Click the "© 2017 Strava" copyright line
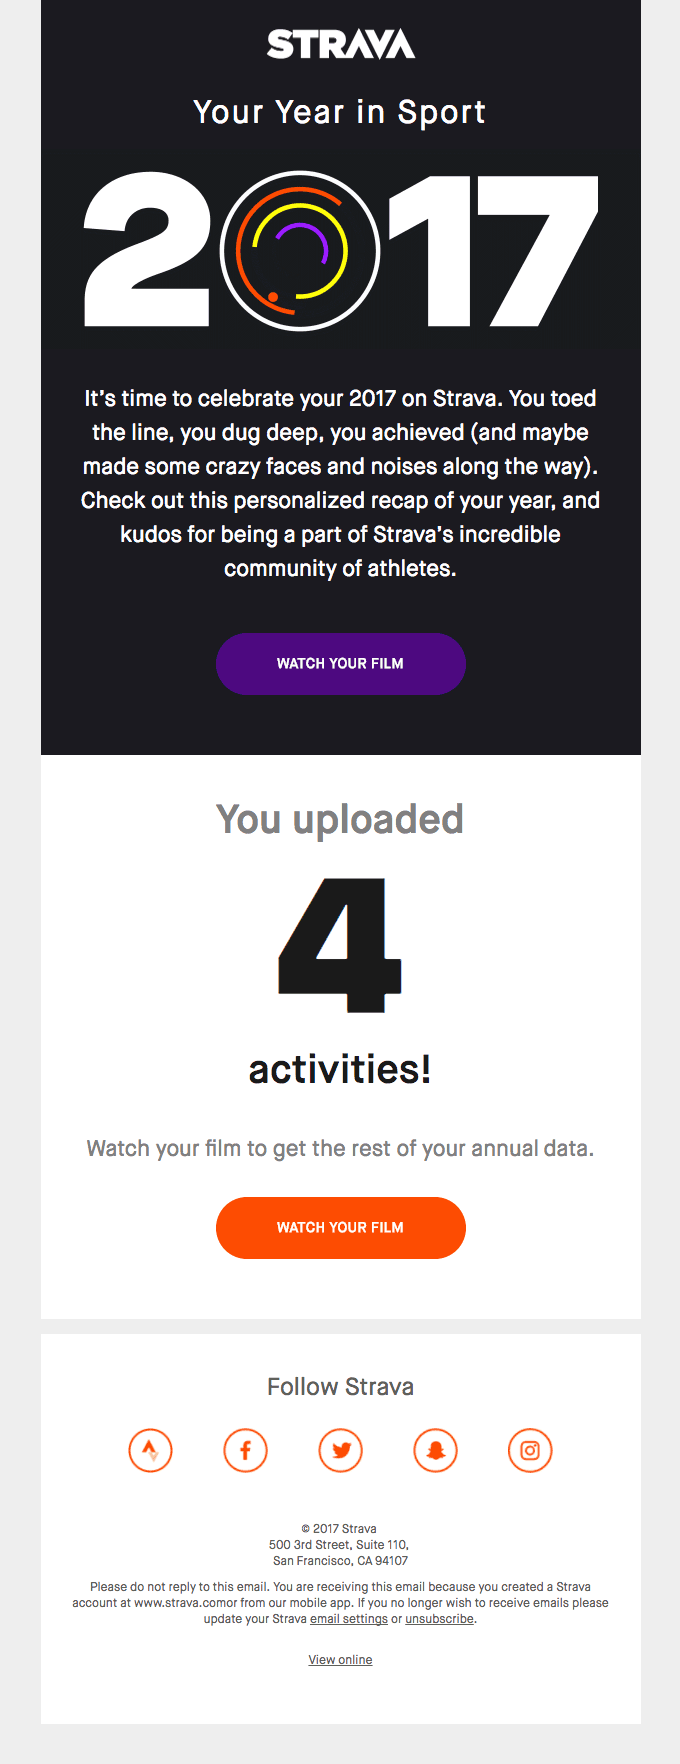 (x=340, y=1529)
